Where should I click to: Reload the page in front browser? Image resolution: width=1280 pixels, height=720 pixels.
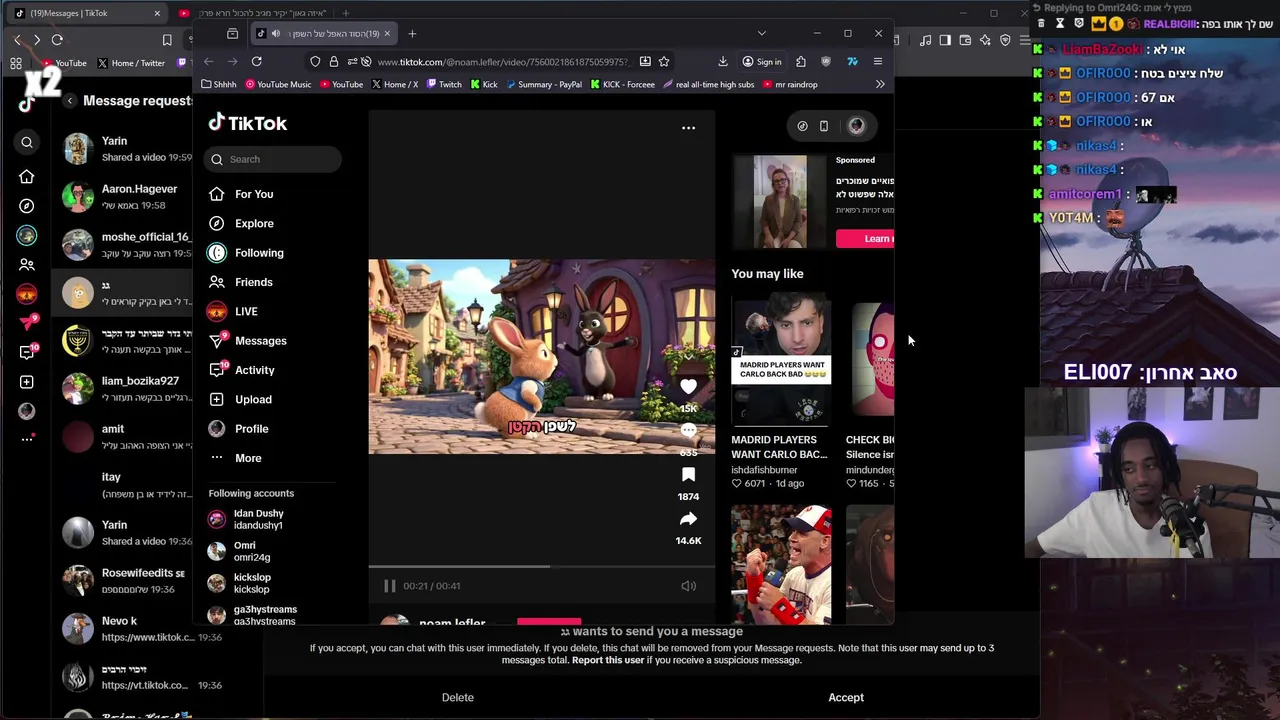point(257,62)
